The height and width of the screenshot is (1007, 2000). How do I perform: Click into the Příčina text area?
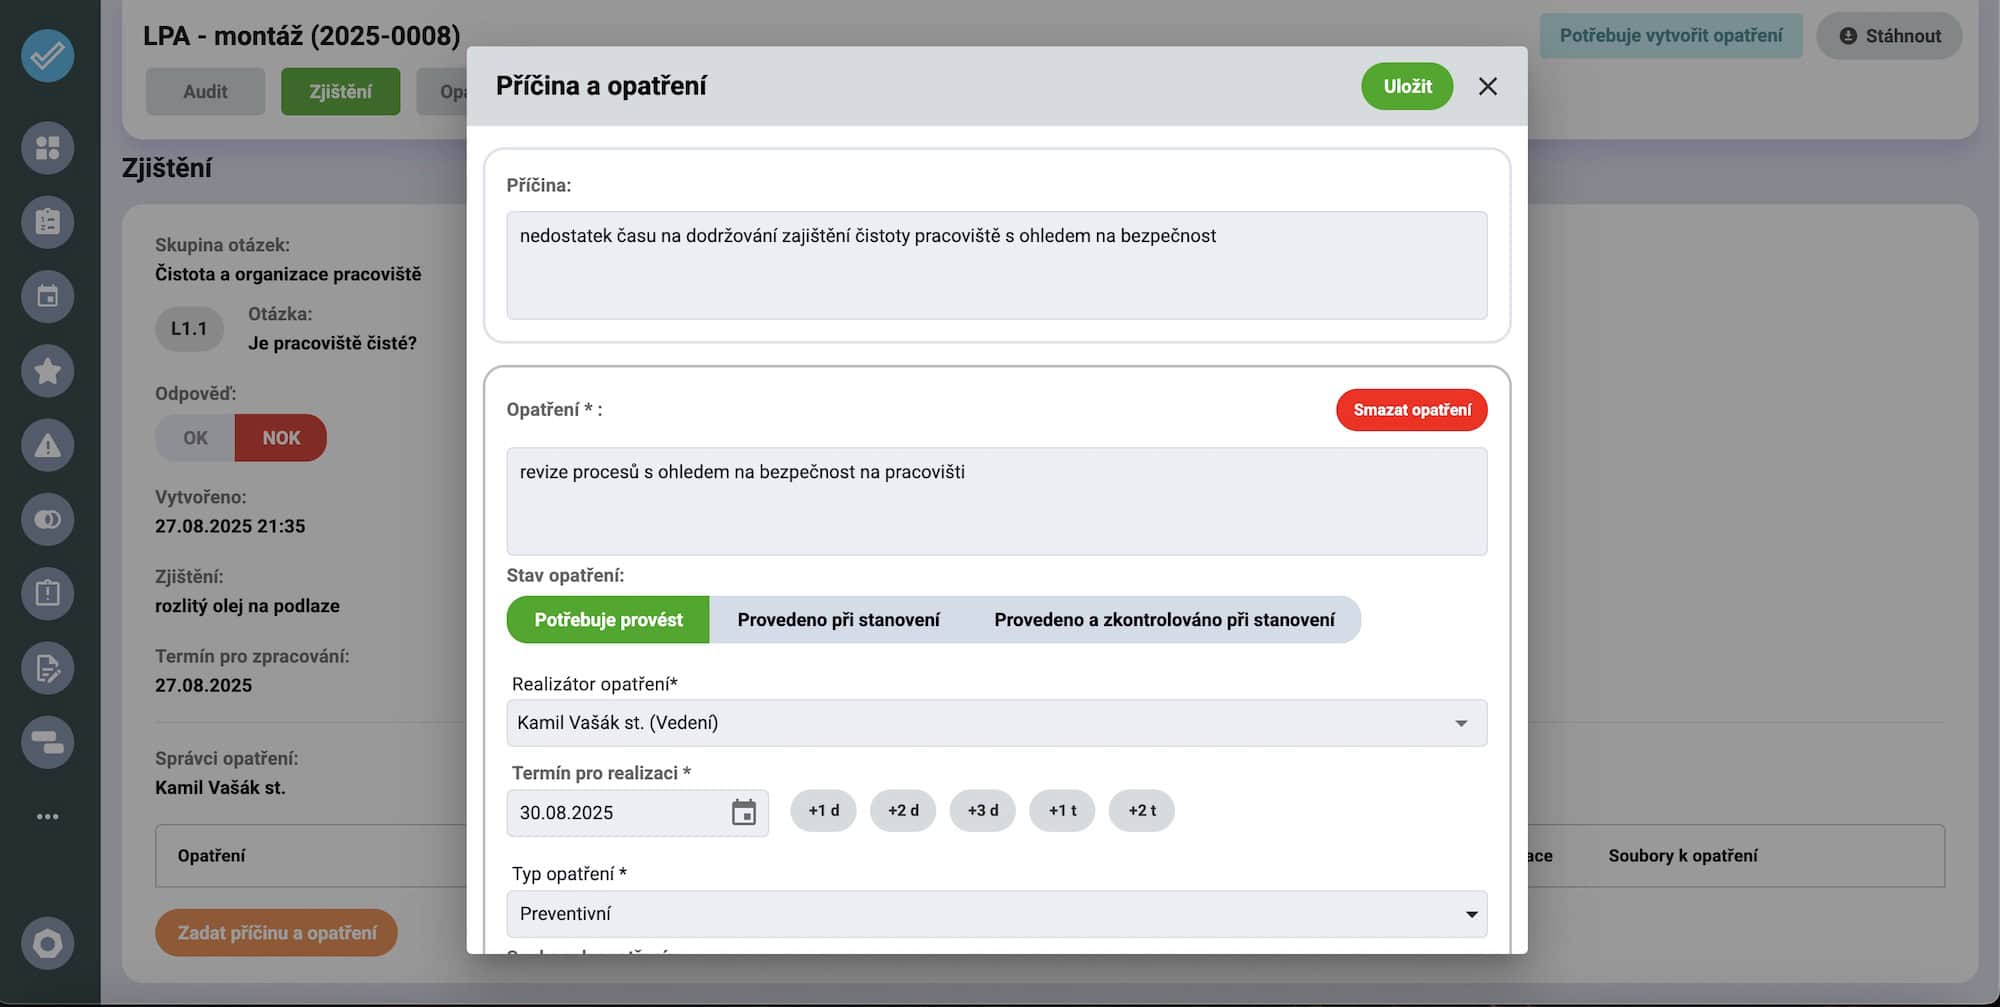(996, 265)
